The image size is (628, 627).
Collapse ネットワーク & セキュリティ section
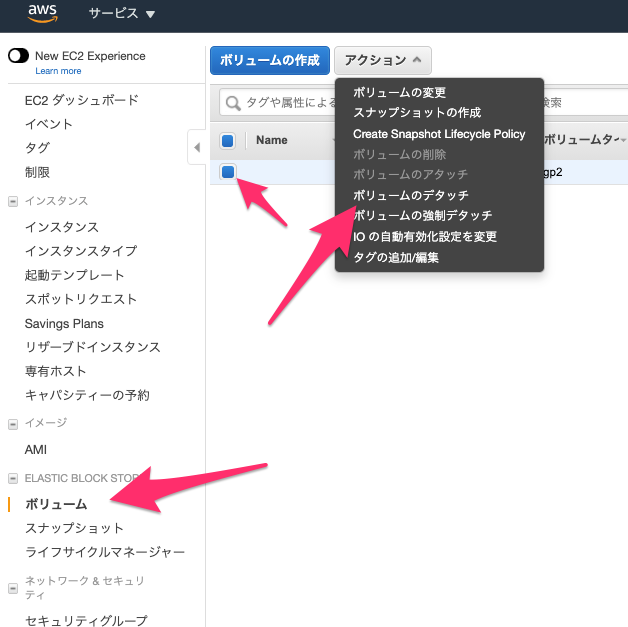coord(13,588)
